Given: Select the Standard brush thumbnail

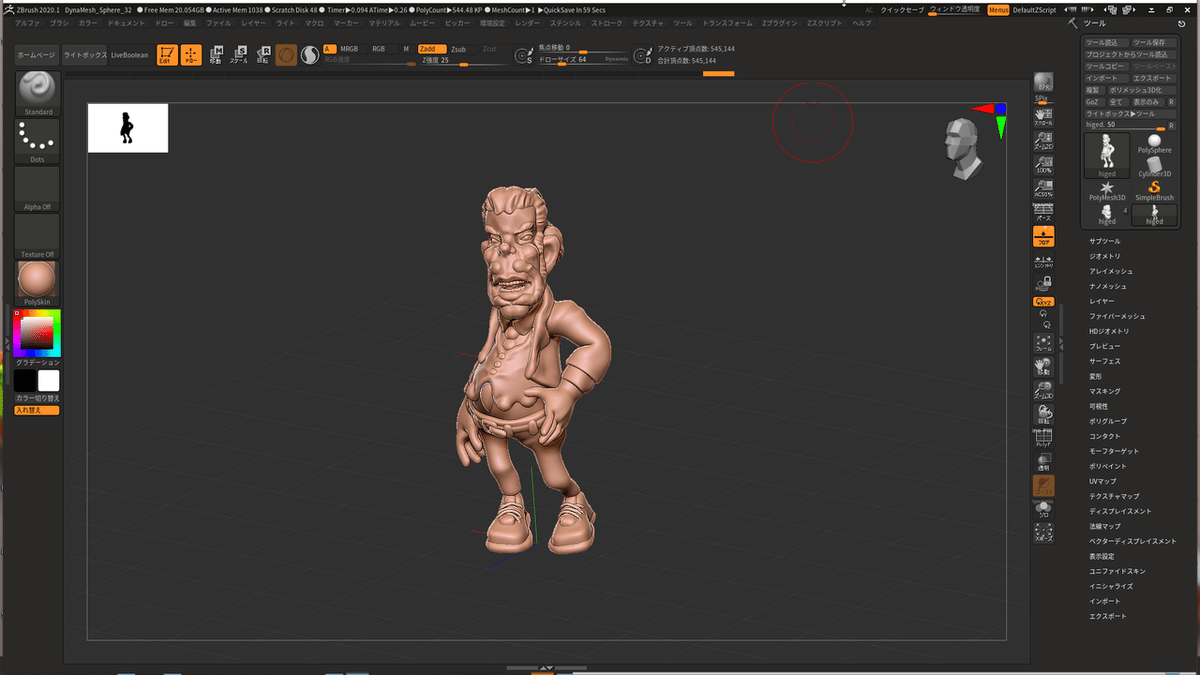Looking at the screenshot, I should pos(38,88).
